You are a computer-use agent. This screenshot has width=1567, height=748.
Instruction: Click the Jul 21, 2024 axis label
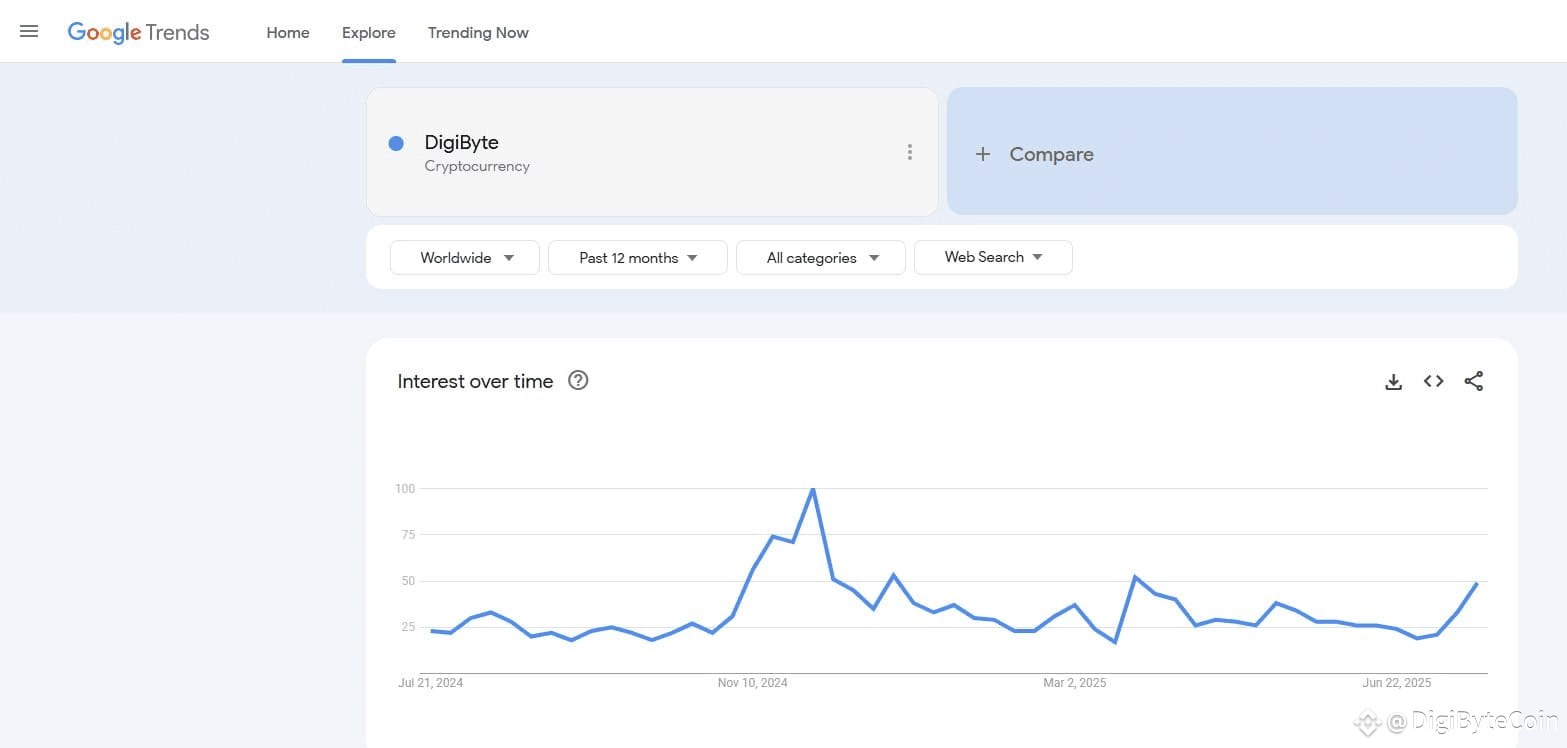coord(431,683)
